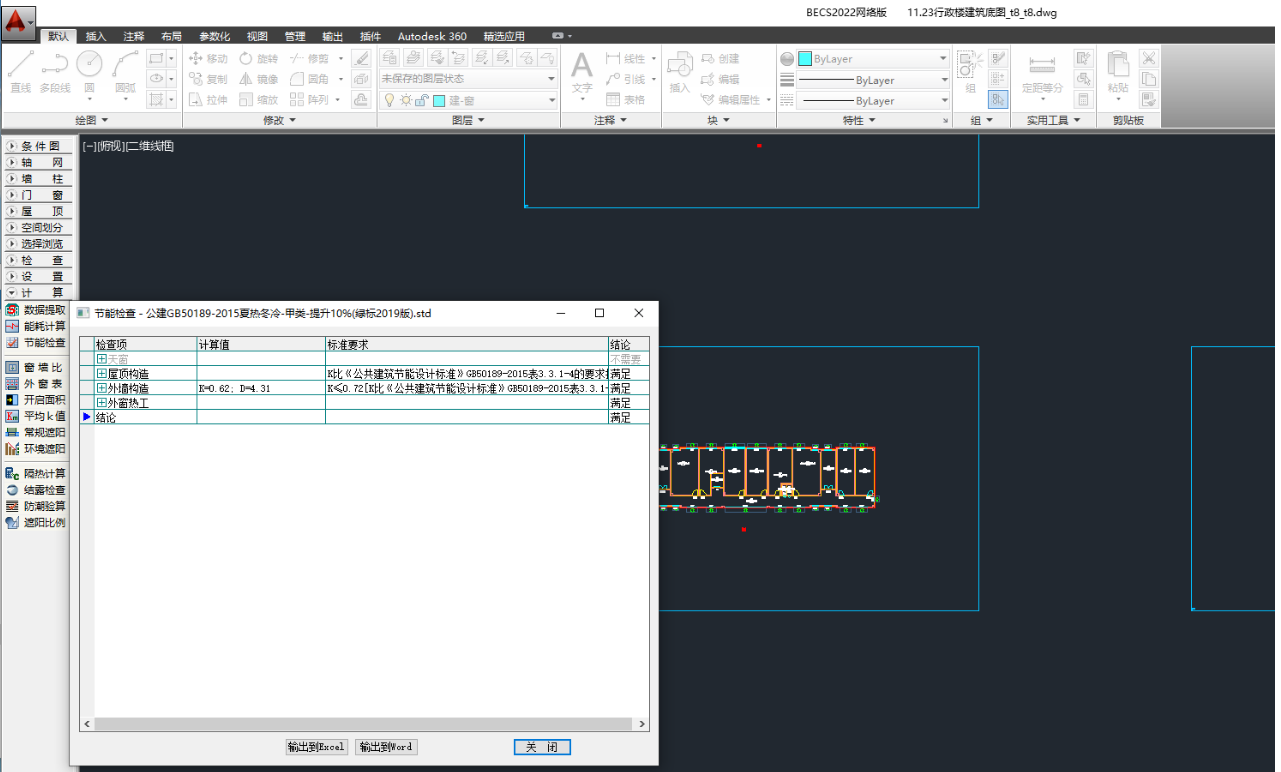Switch to the 插入 ribbon tab
This screenshot has width=1281, height=772.
coord(96,36)
